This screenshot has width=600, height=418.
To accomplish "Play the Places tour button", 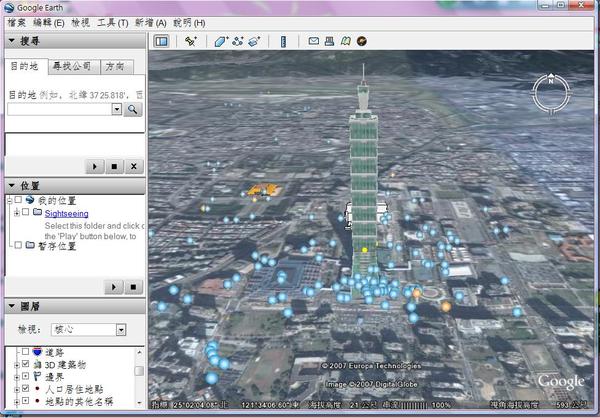I will coord(114,287).
